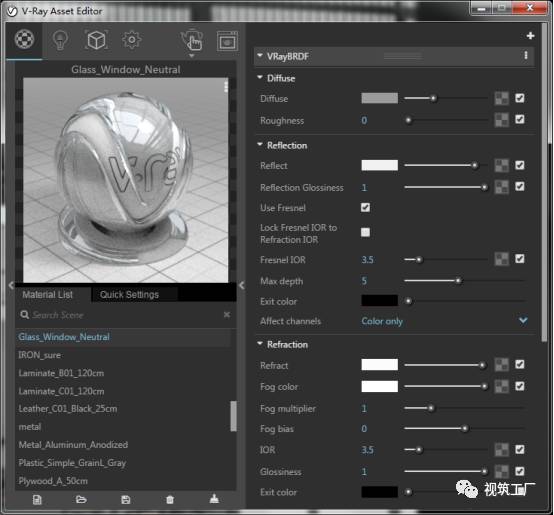This screenshot has width=554, height=515.
Task: Click the Reflect texture map slot
Action: [x=501, y=165]
